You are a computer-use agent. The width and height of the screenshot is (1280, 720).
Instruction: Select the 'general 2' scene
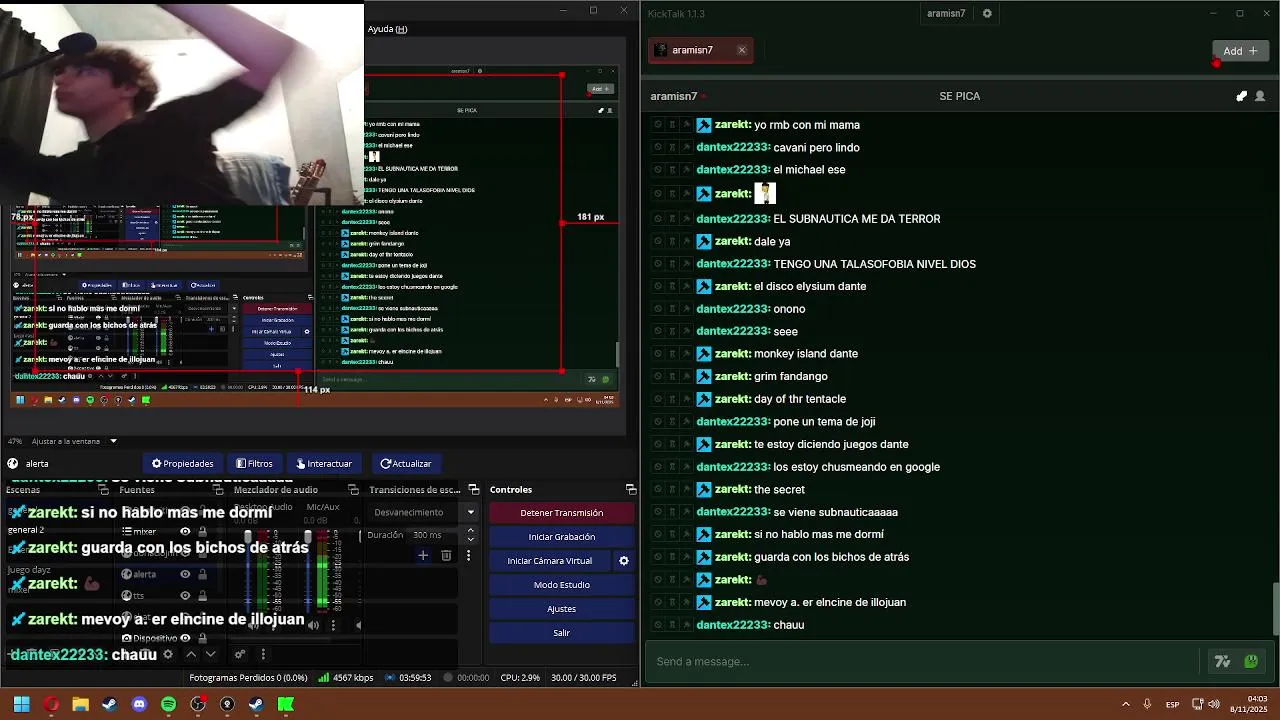coord(26,530)
